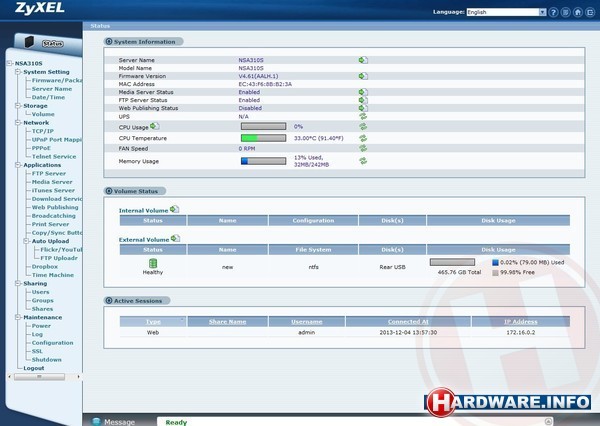Open Shutdown under Maintenance
Viewport: 600px width, 426px height.
point(46,360)
